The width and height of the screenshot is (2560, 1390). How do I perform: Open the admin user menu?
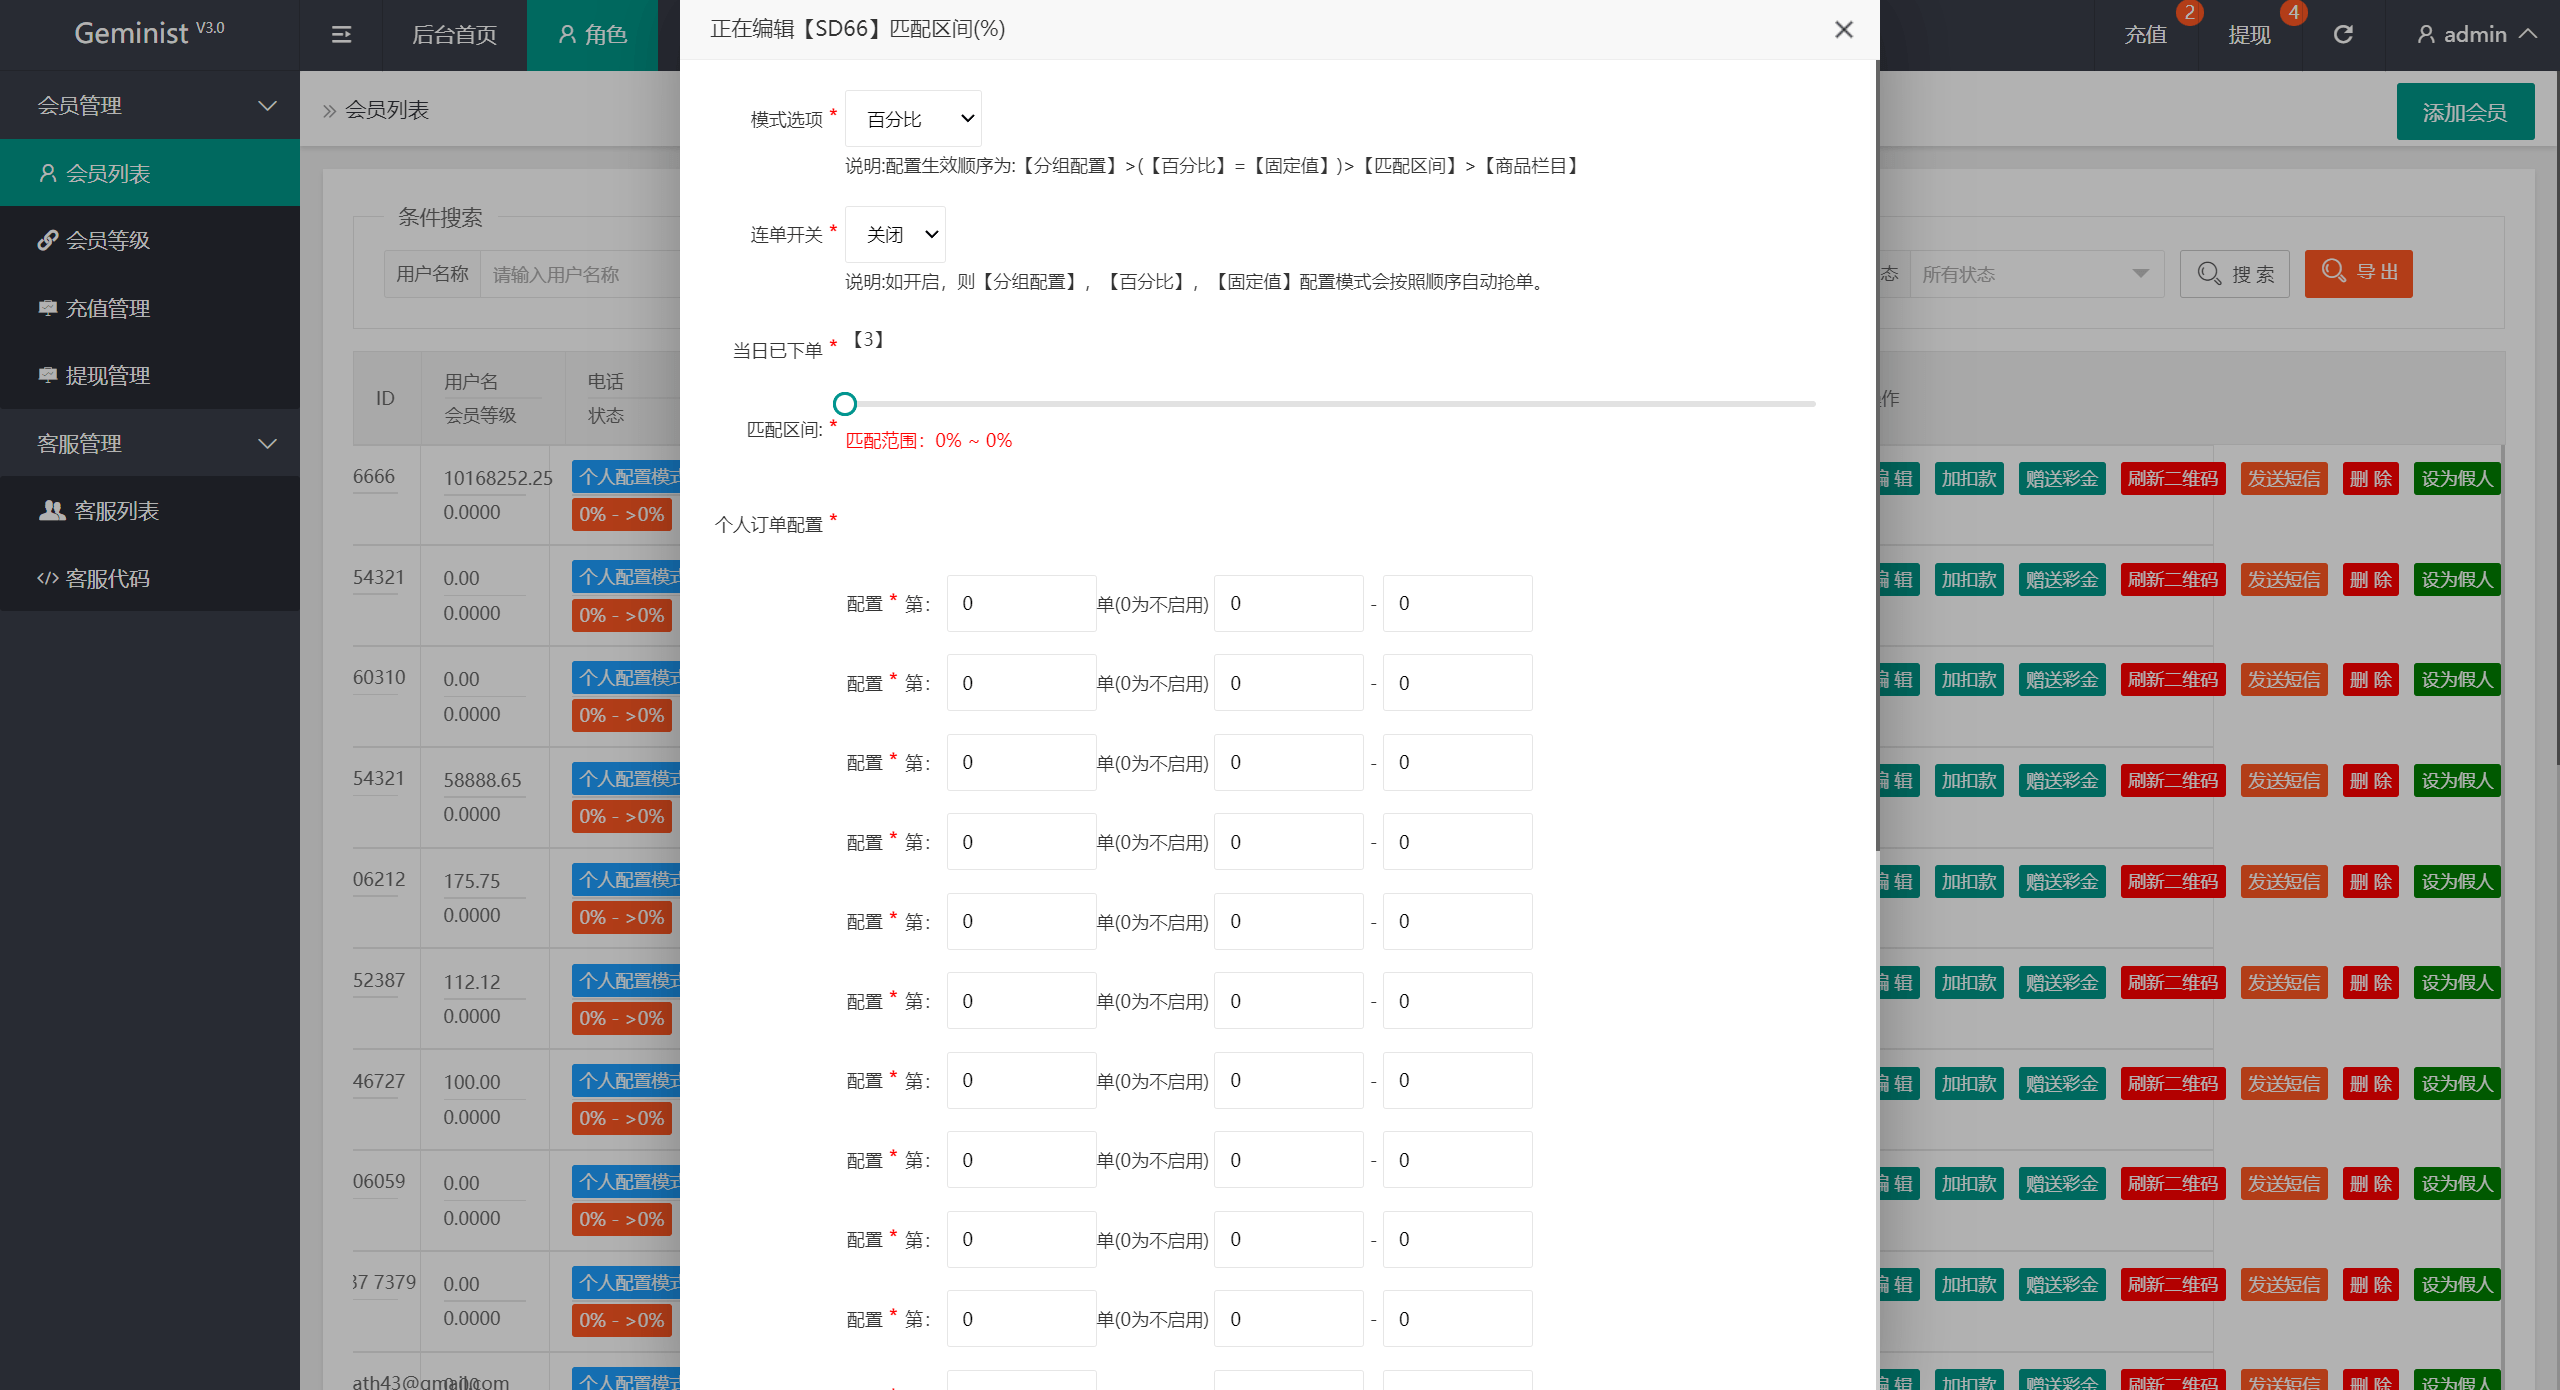click(2476, 35)
